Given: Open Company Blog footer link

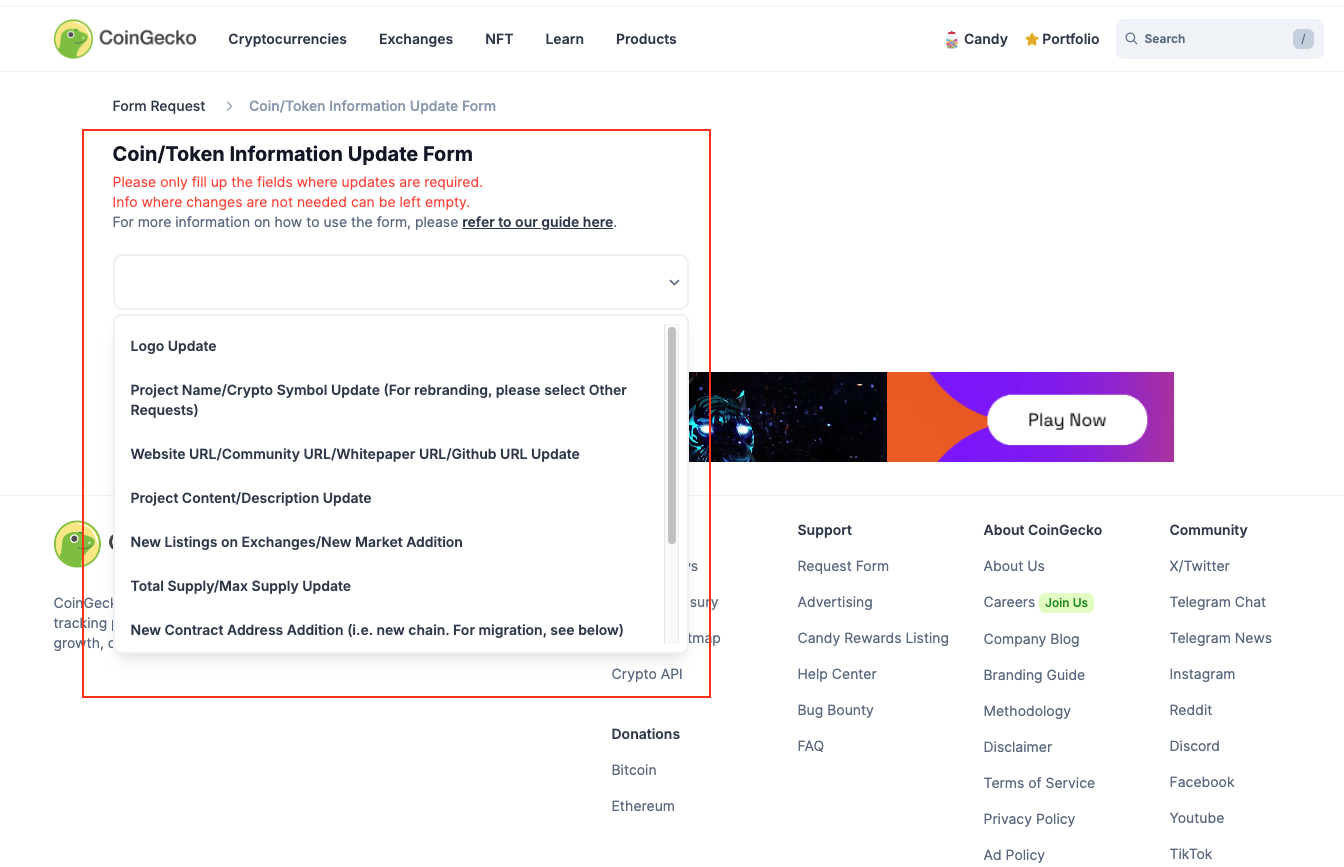Looking at the screenshot, I should click(1031, 639).
